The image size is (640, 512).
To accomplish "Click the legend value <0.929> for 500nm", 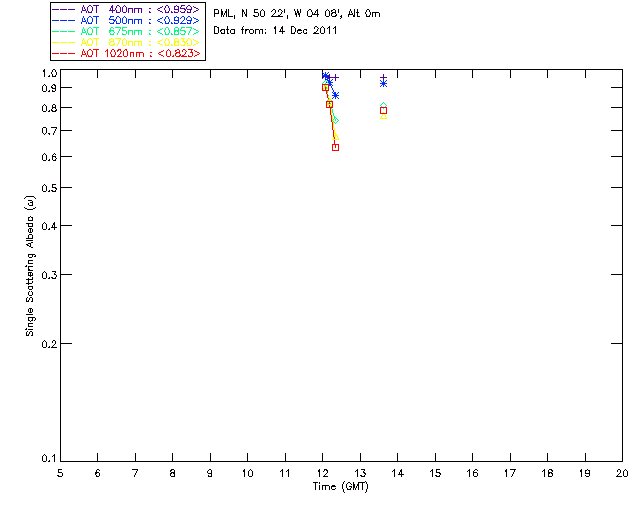I will 178,20.
